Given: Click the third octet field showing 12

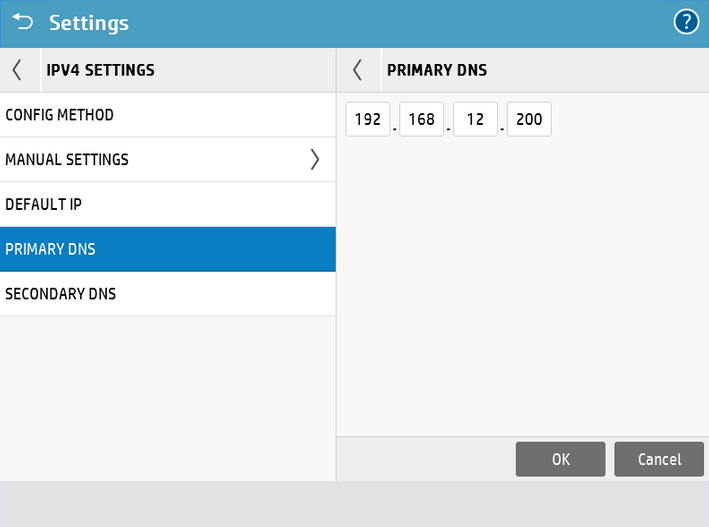Looking at the screenshot, I should [475, 120].
